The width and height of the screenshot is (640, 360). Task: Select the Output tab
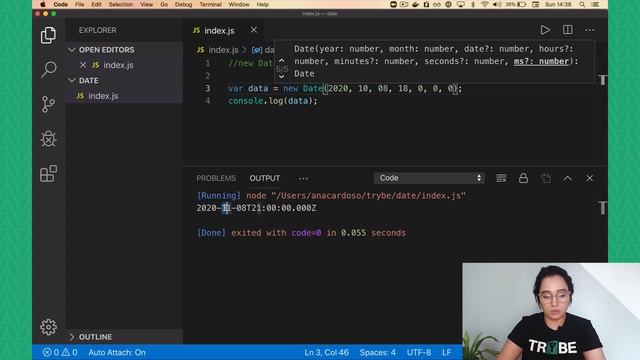264,178
